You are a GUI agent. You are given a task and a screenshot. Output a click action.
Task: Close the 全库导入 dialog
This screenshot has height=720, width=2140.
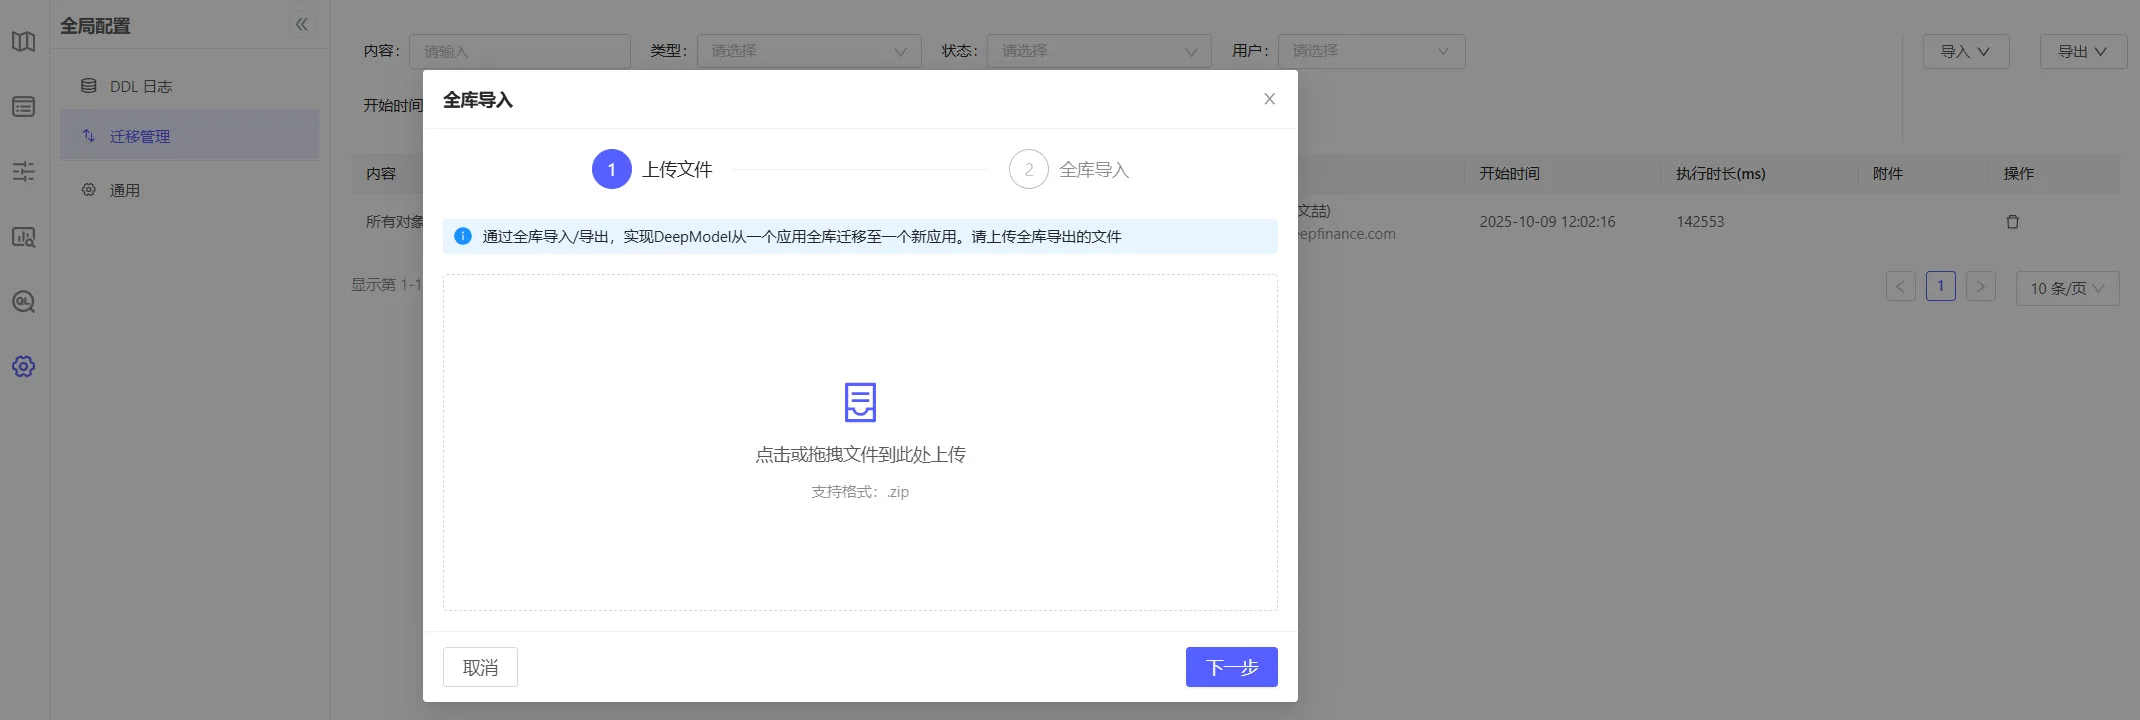[1269, 99]
